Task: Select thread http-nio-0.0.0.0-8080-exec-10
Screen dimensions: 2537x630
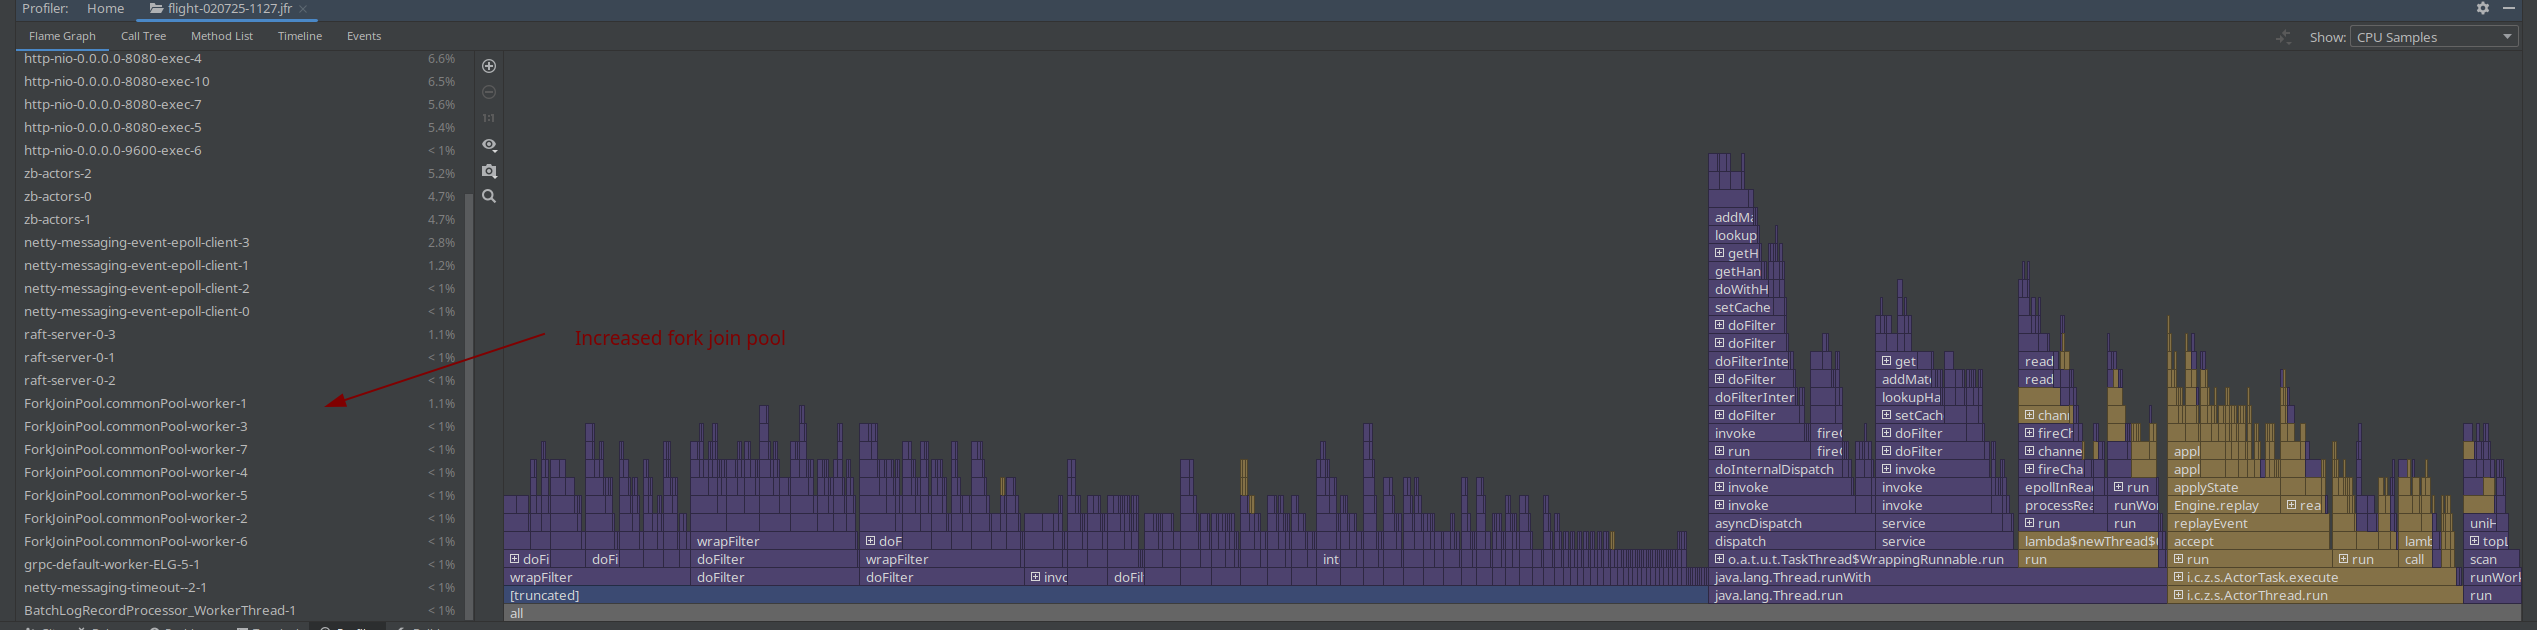Action: (240, 81)
